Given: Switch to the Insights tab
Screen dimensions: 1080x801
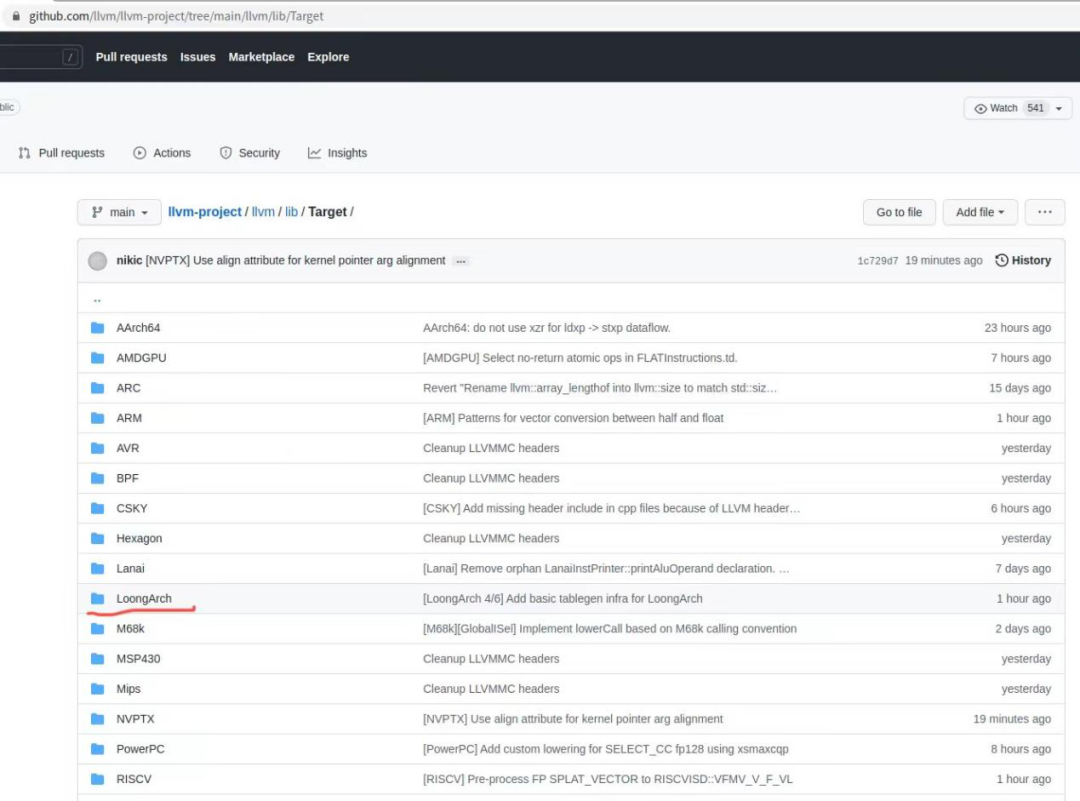Looking at the screenshot, I should 337,153.
